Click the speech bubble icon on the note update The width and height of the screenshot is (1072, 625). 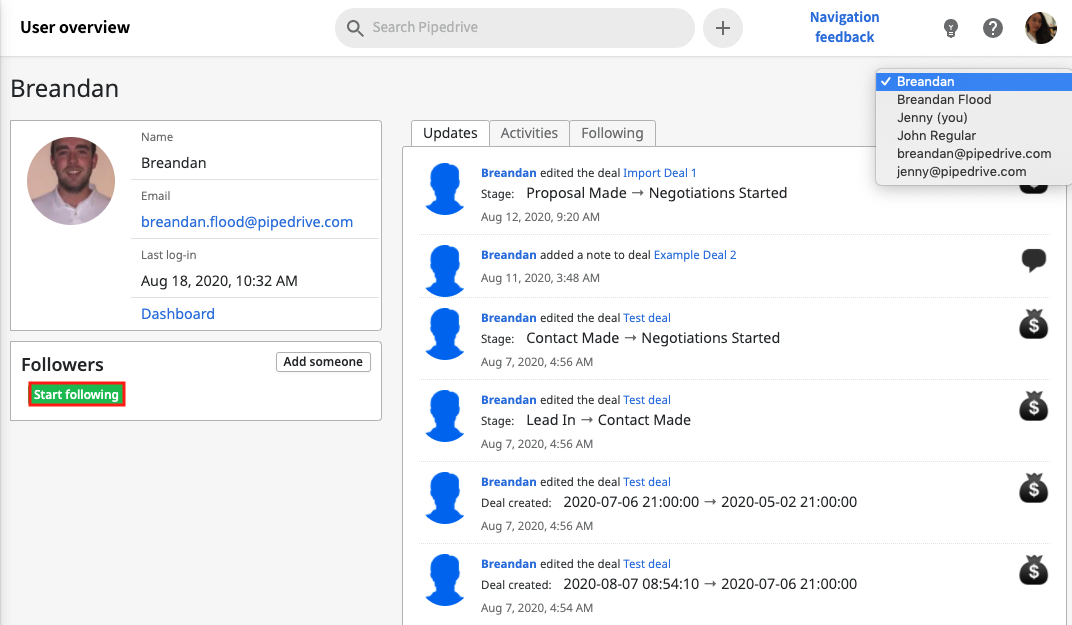(x=1034, y=260)
